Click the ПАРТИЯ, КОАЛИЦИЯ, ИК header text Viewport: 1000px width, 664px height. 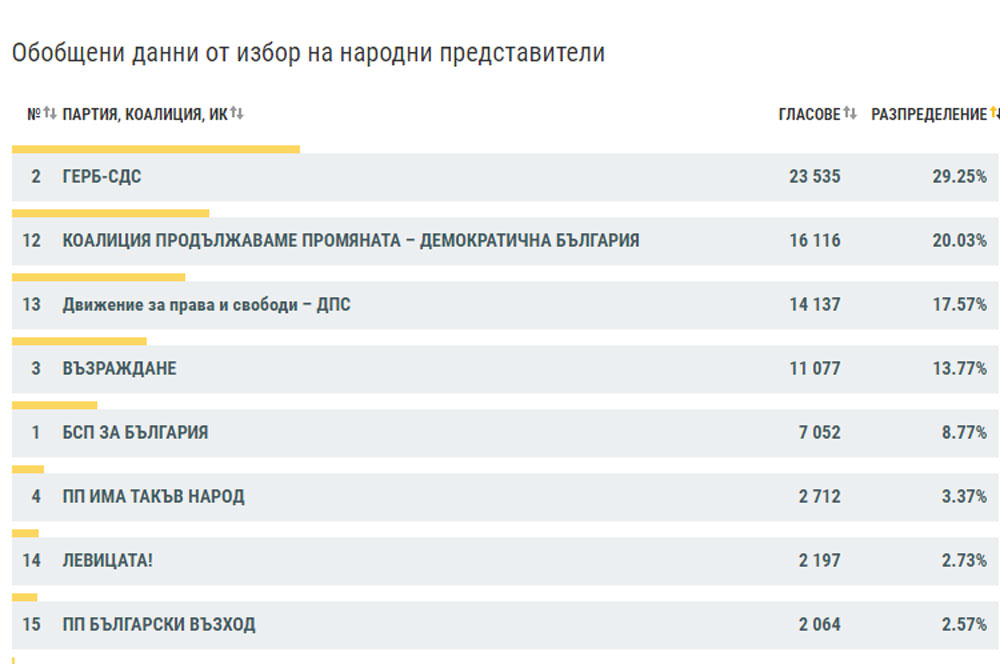[145, 115]
